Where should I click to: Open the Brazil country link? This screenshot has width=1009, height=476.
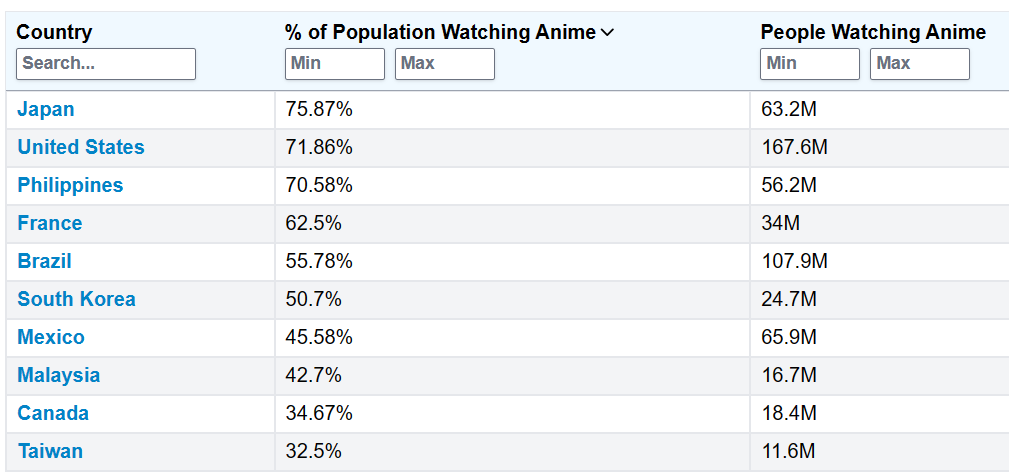tap(45, 261)
